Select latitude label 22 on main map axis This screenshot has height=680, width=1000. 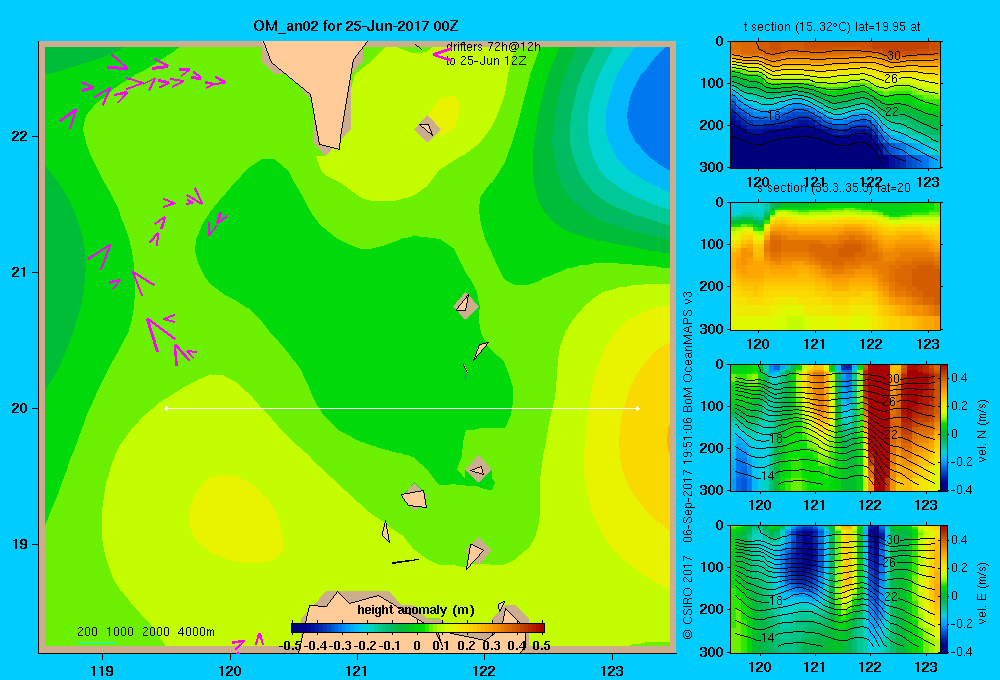tap(20, 136)
